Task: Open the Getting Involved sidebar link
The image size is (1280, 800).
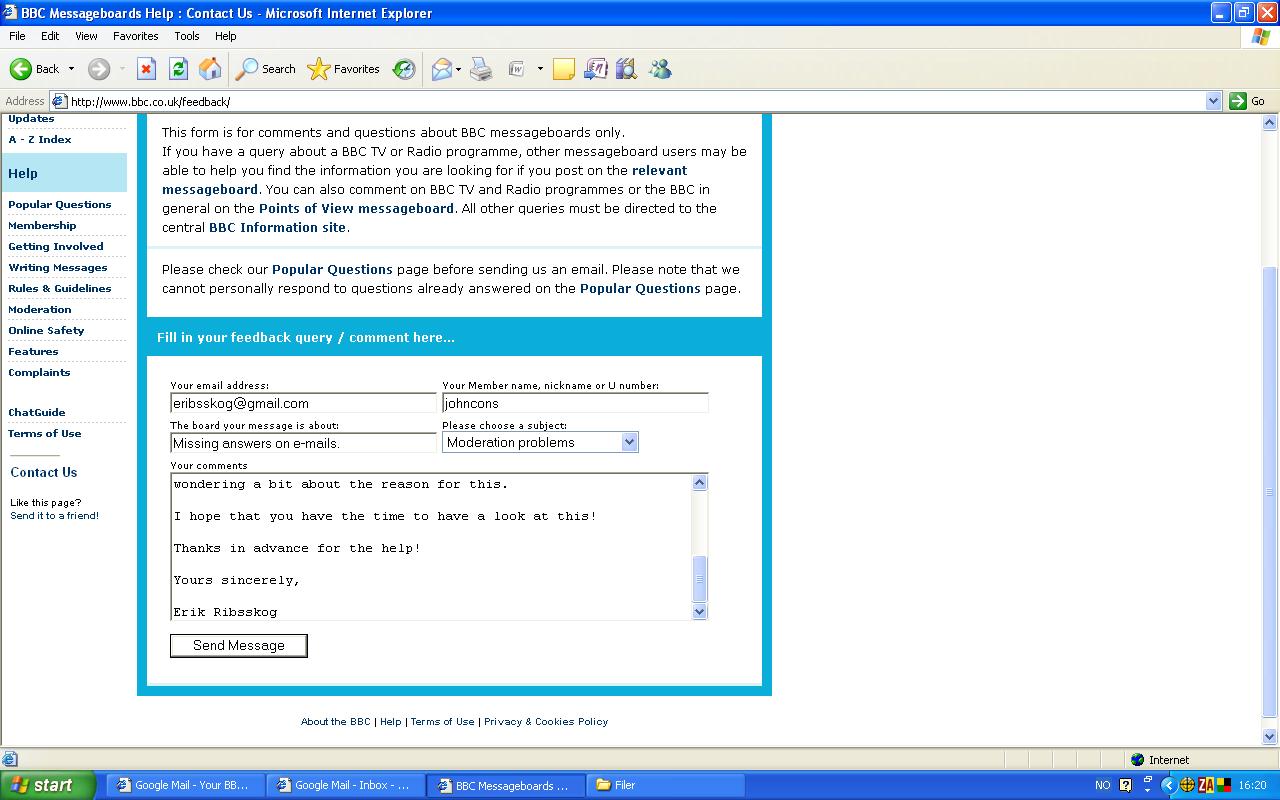Action: [56, 246]
